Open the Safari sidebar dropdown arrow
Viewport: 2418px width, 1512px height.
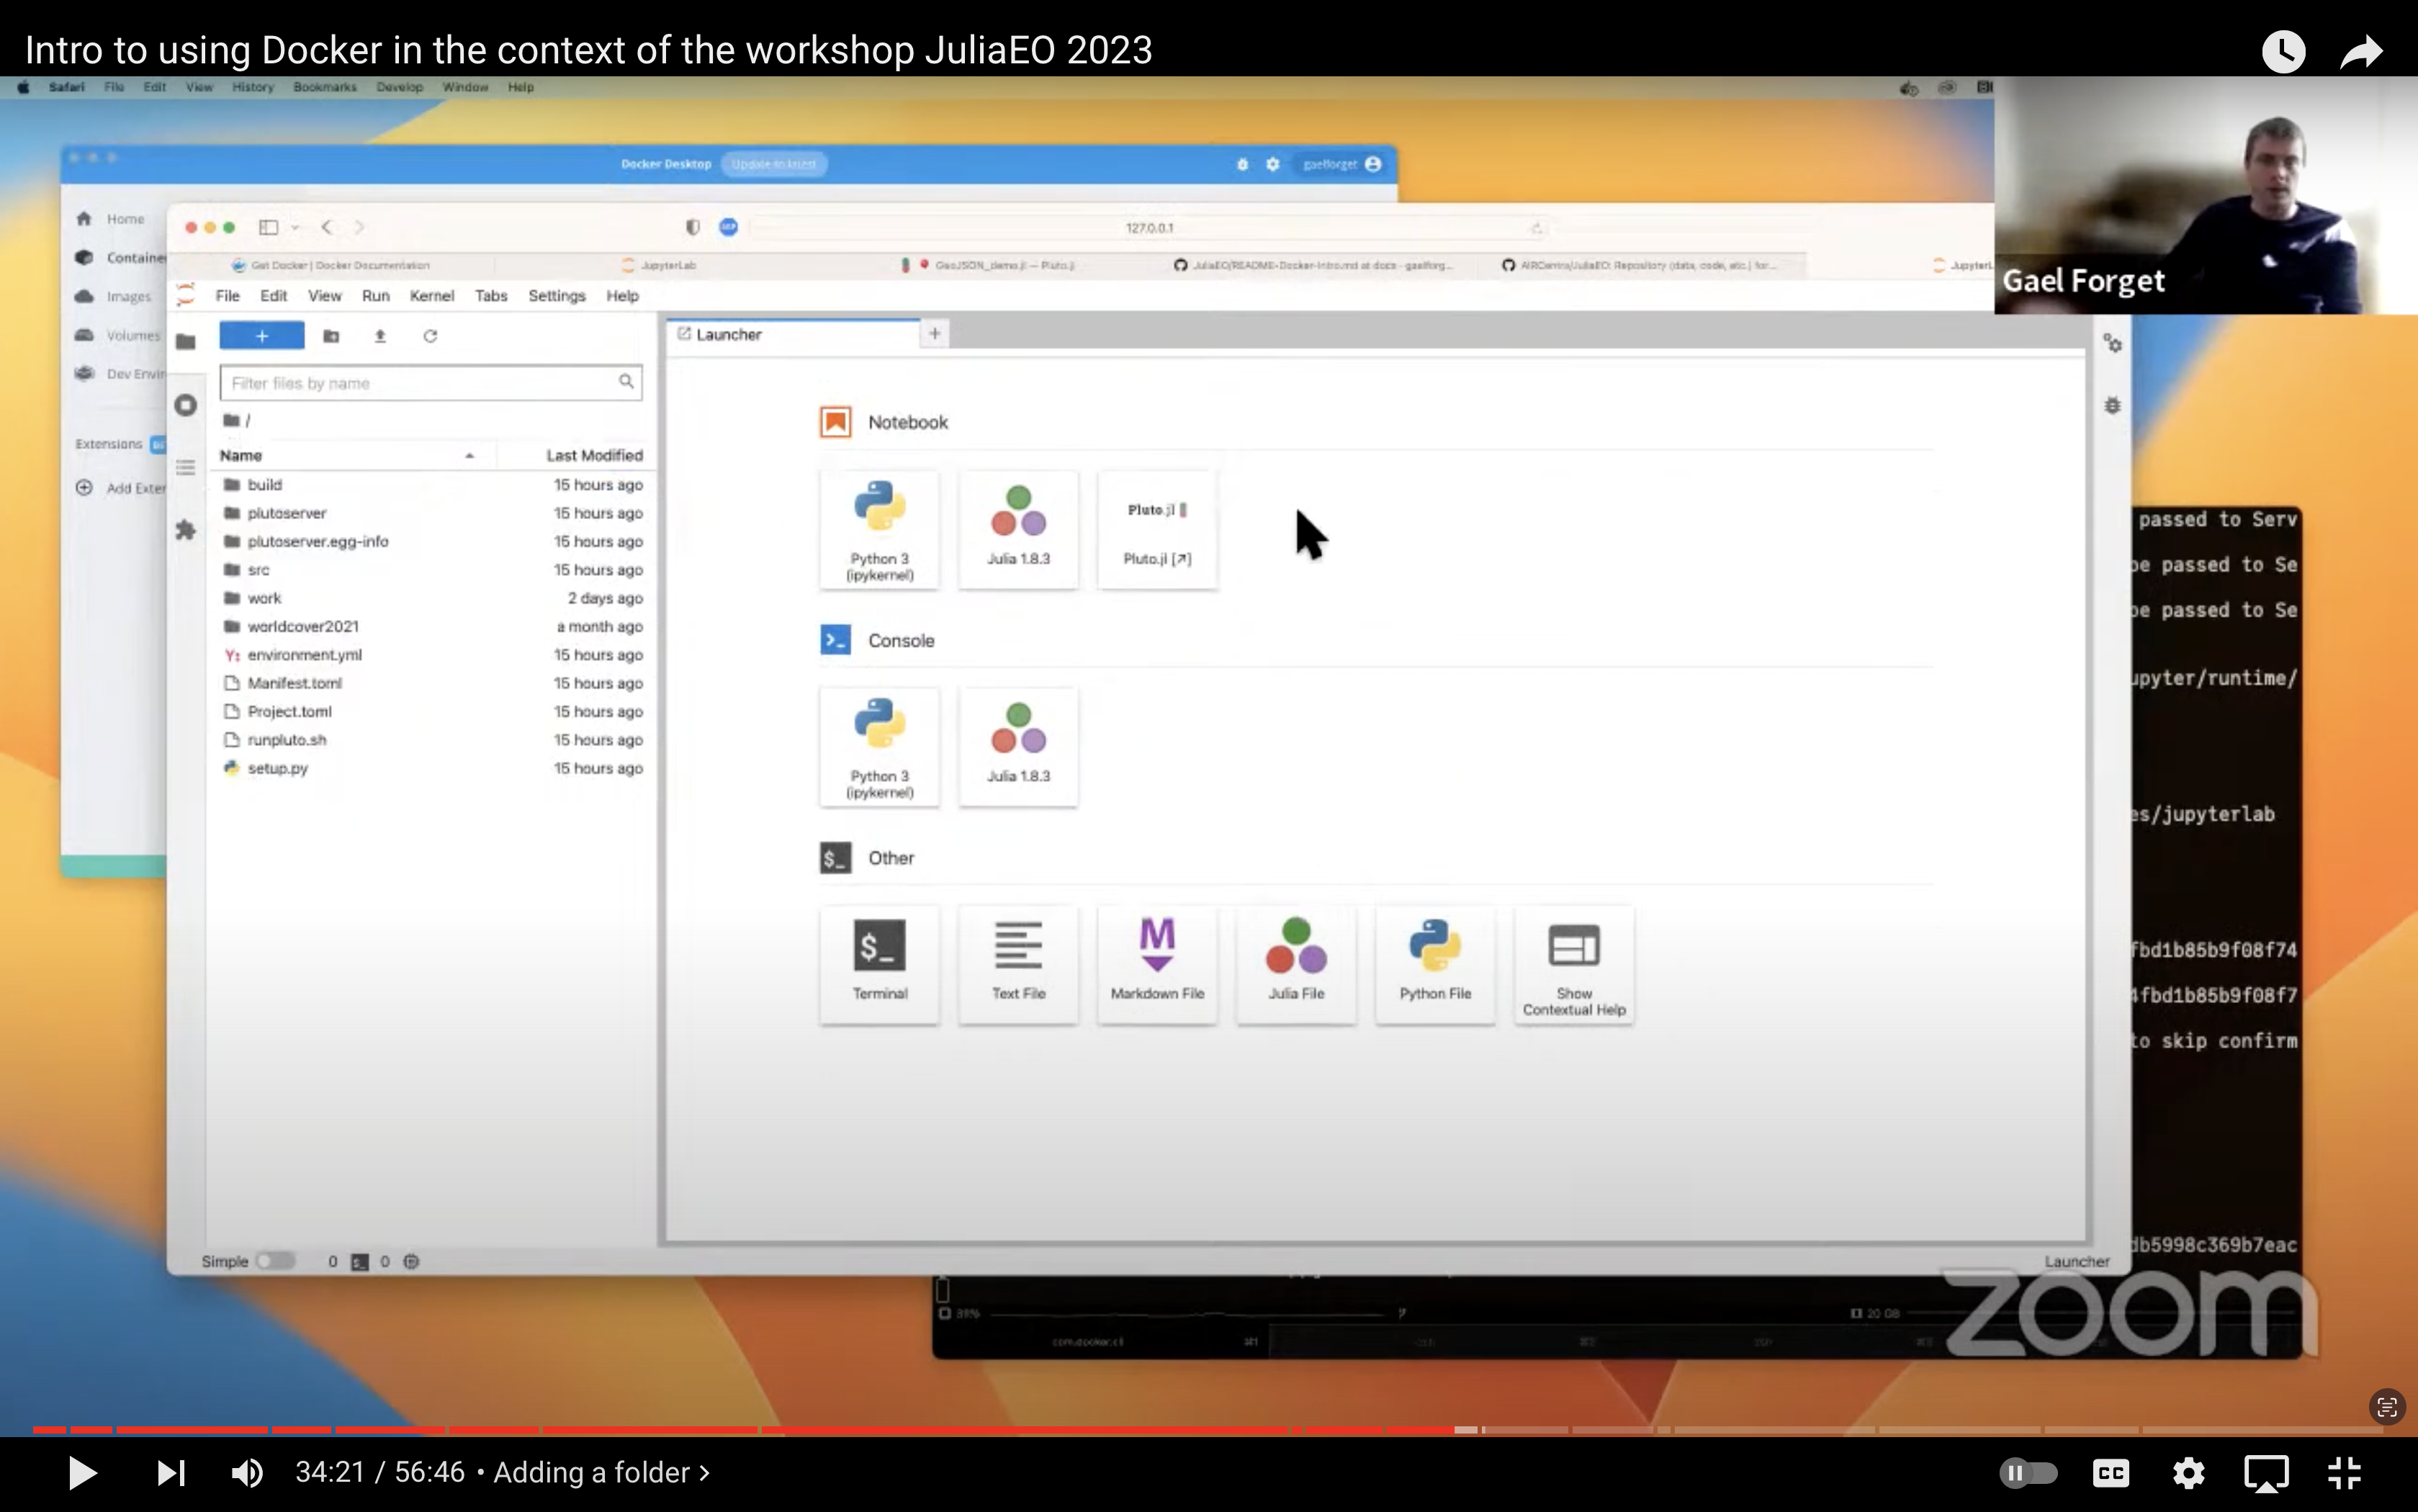(x=295, y=228)
